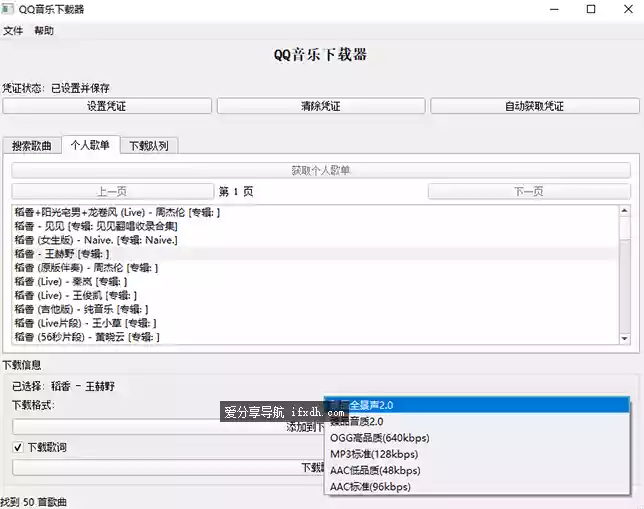Image resolution: width=644 pixels, height=509 pixels.
Task: Click the bottom 下载 button below lyrics checkbox
Action: (x=168, y=468)
